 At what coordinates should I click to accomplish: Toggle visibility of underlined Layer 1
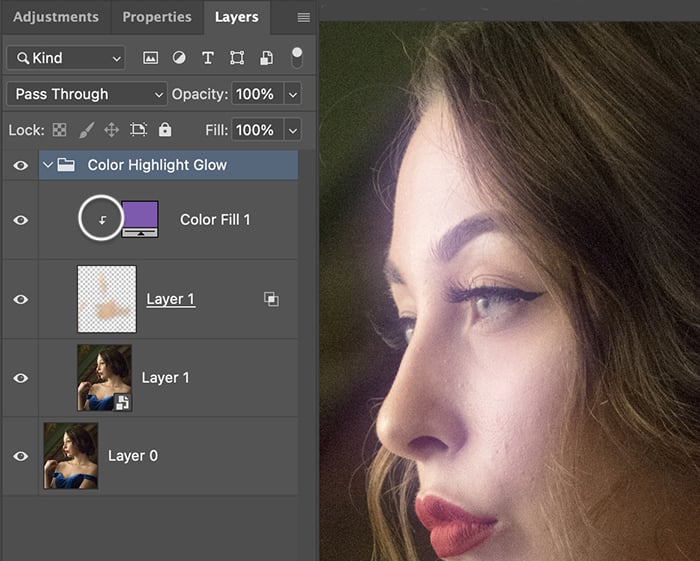(21, 299)
